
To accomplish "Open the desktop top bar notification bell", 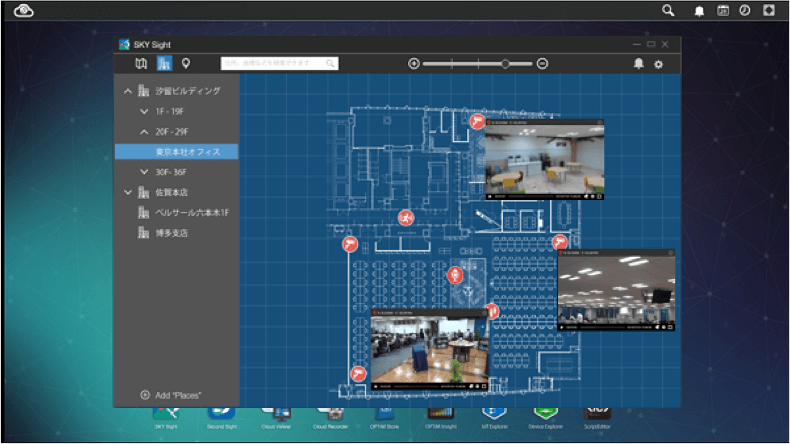I will pyautogui.click(x=699, y=11).
